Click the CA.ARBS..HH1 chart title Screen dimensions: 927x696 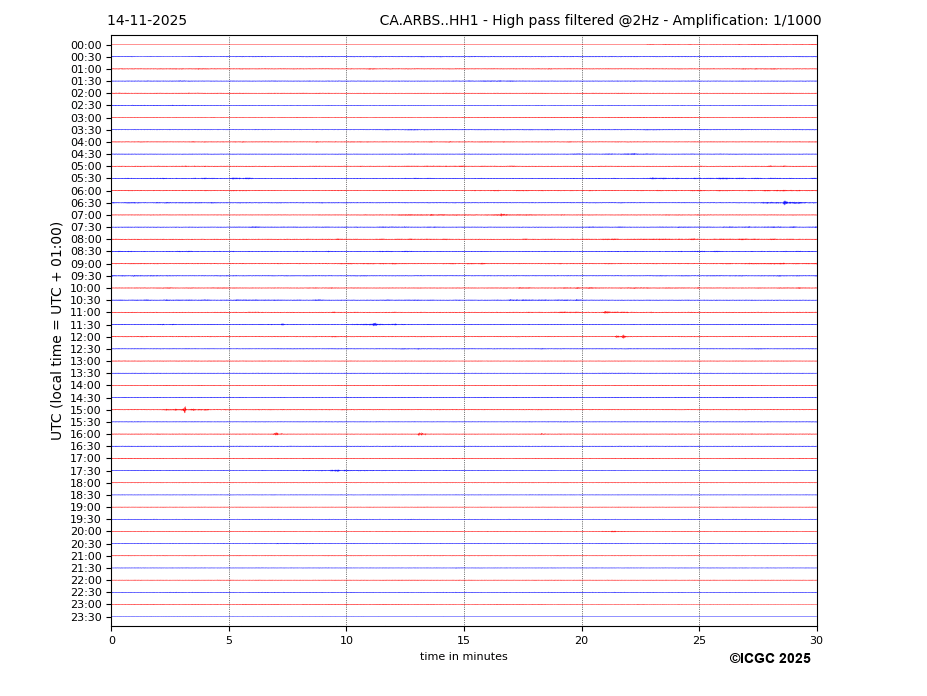[600, 21]
